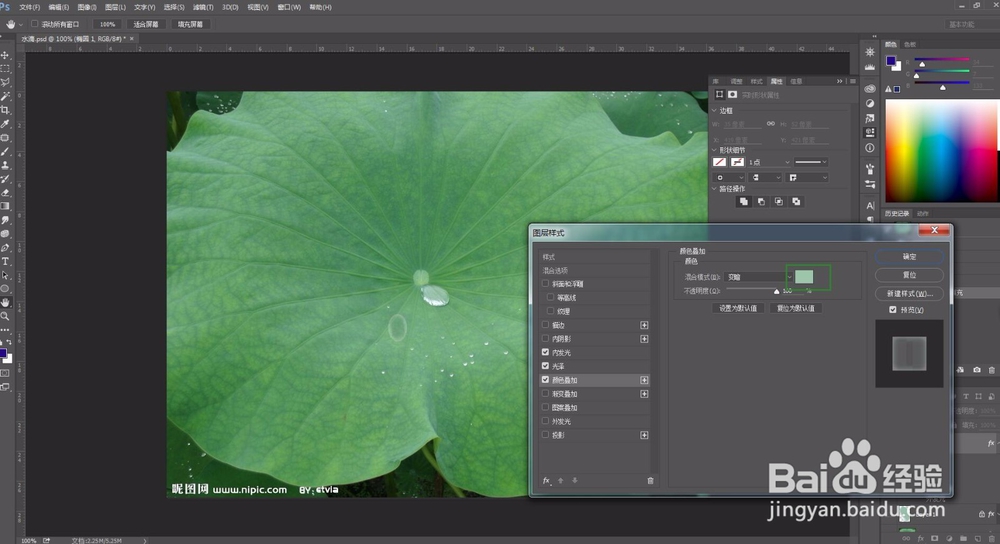Enable the 斜面和浮雕 checkbox
The width and height of the screenshot is (1000, 544).
[x=545, y=284]
